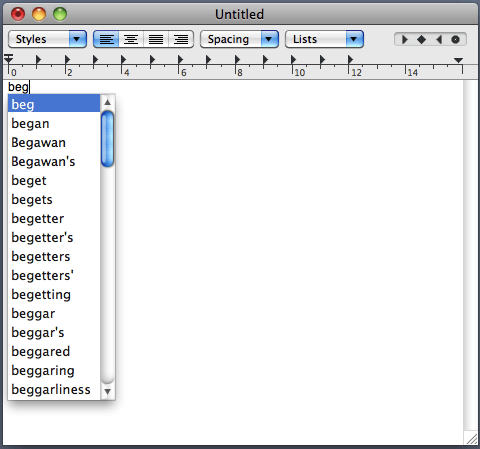Minimize the window with yellow button
Screen dimensions: 480x449
(x=39, y=14)
